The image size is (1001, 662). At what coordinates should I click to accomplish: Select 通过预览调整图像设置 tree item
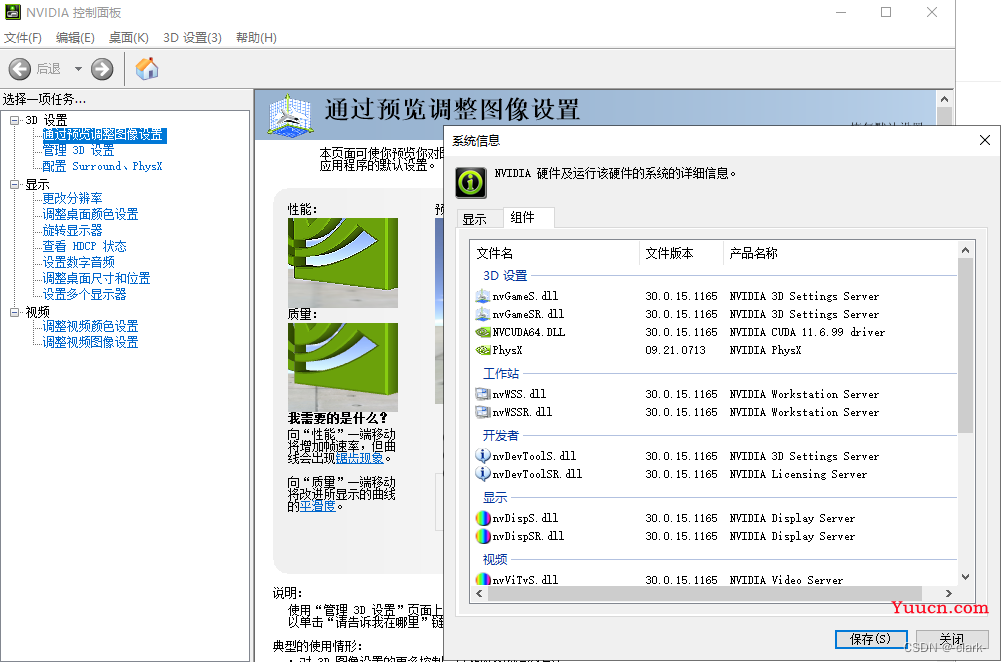[x=103, y=135]
